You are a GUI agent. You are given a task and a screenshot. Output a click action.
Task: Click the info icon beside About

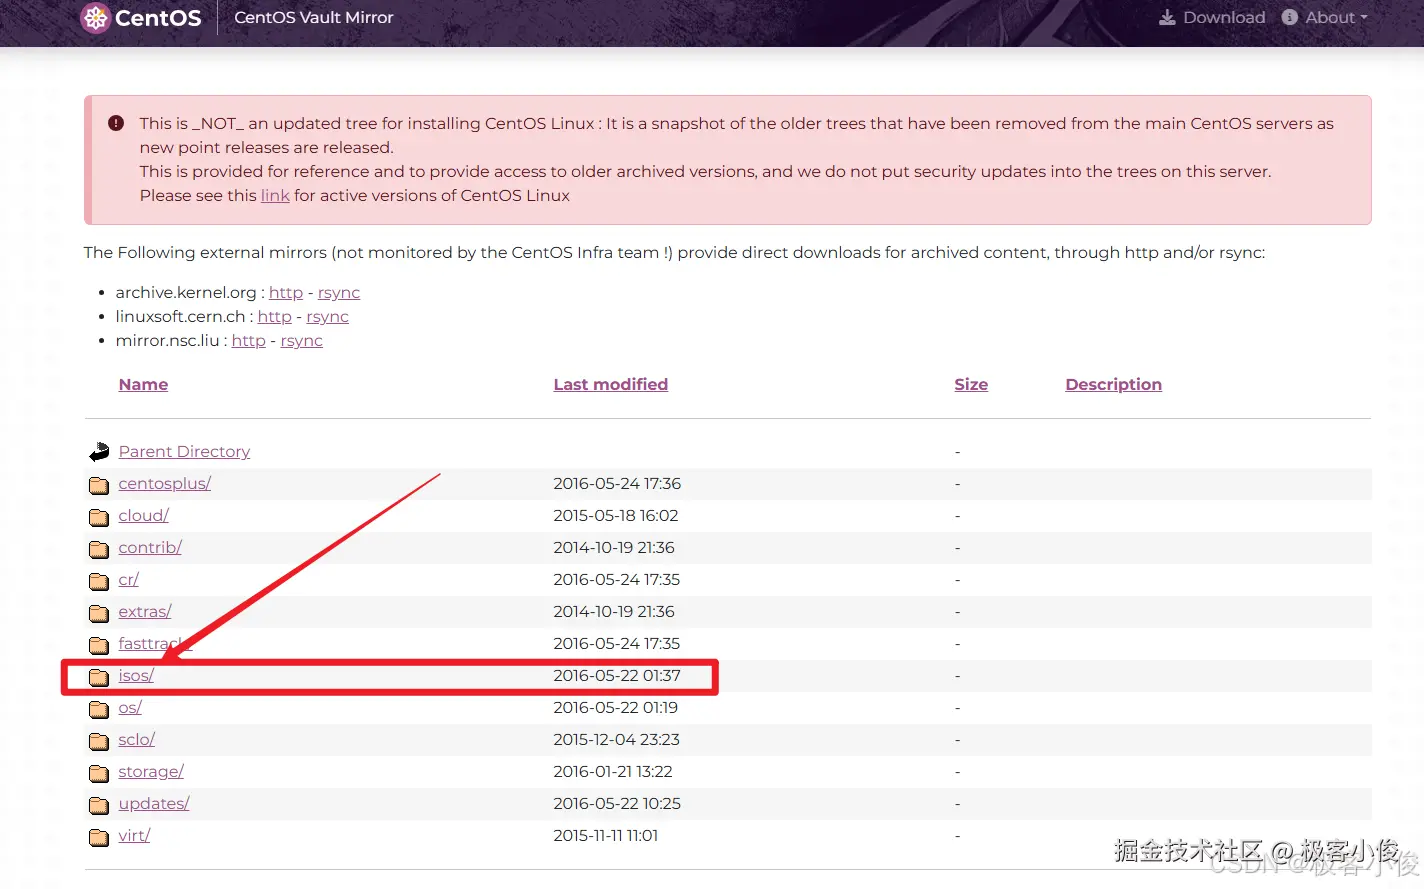click(x=1290, y=17)
